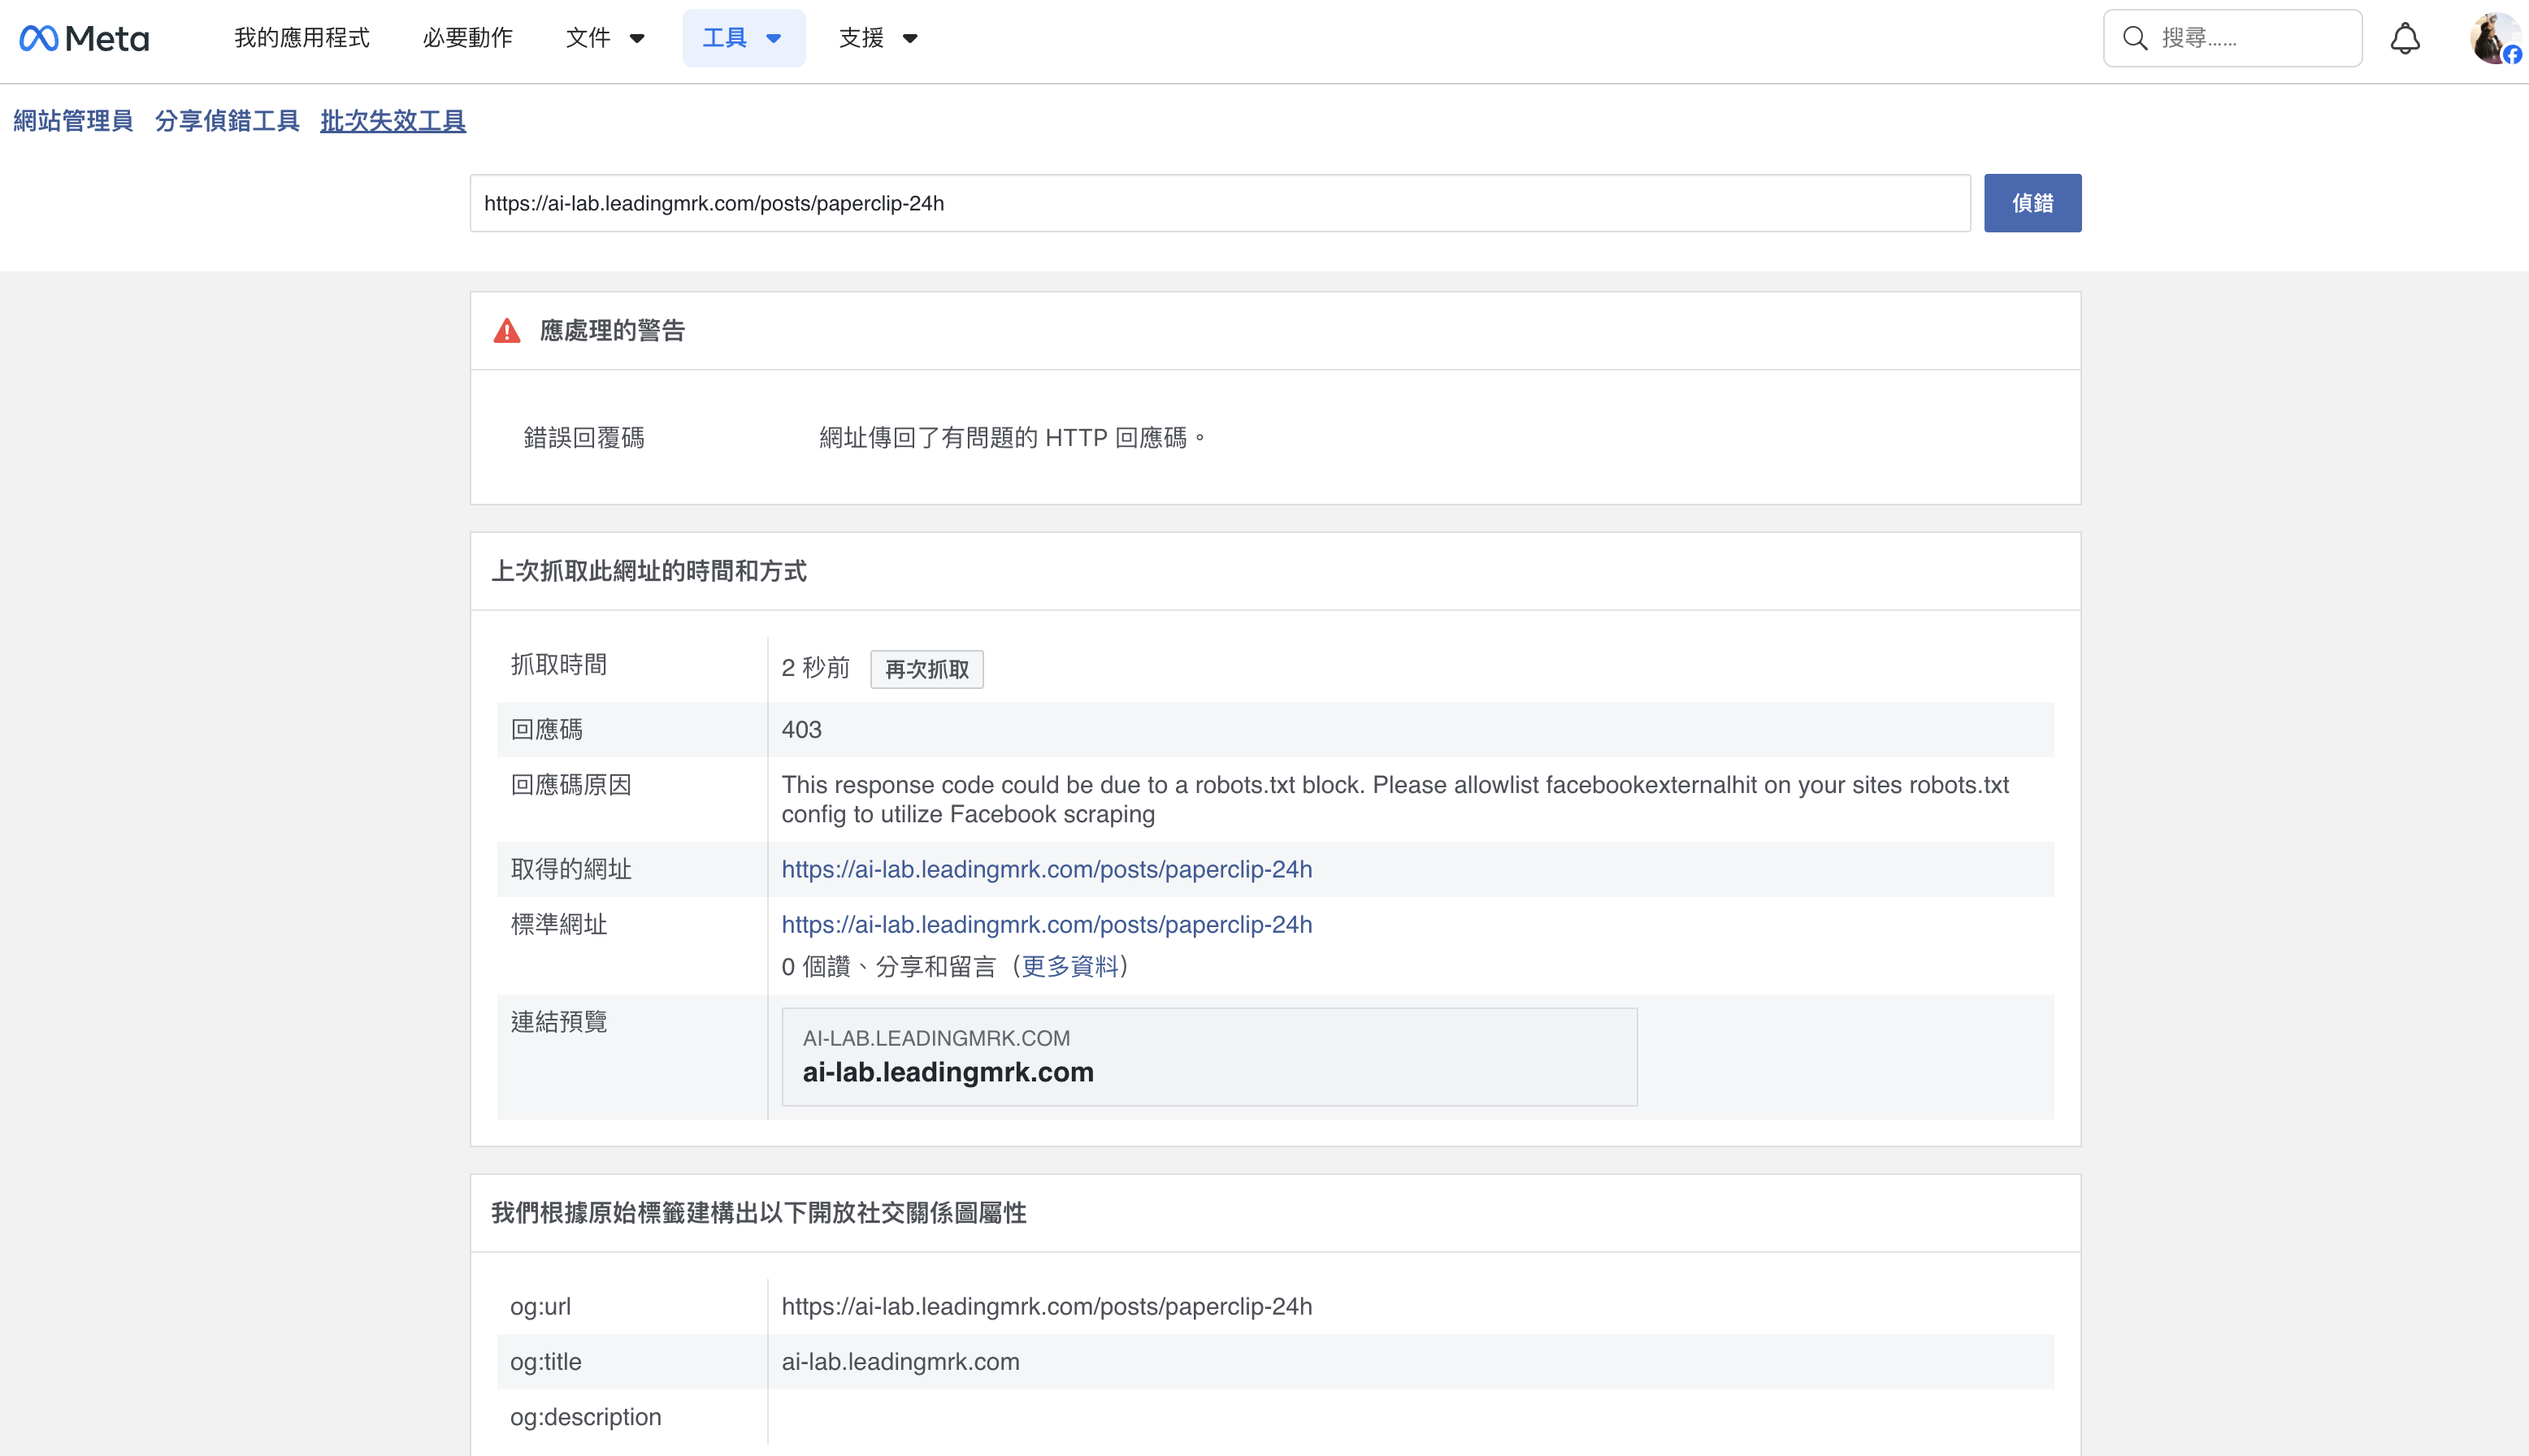Expand the 工具 dropdown menu
Image resolution: width=2529 pixels, height=1456 pixels.
(743, 38)
